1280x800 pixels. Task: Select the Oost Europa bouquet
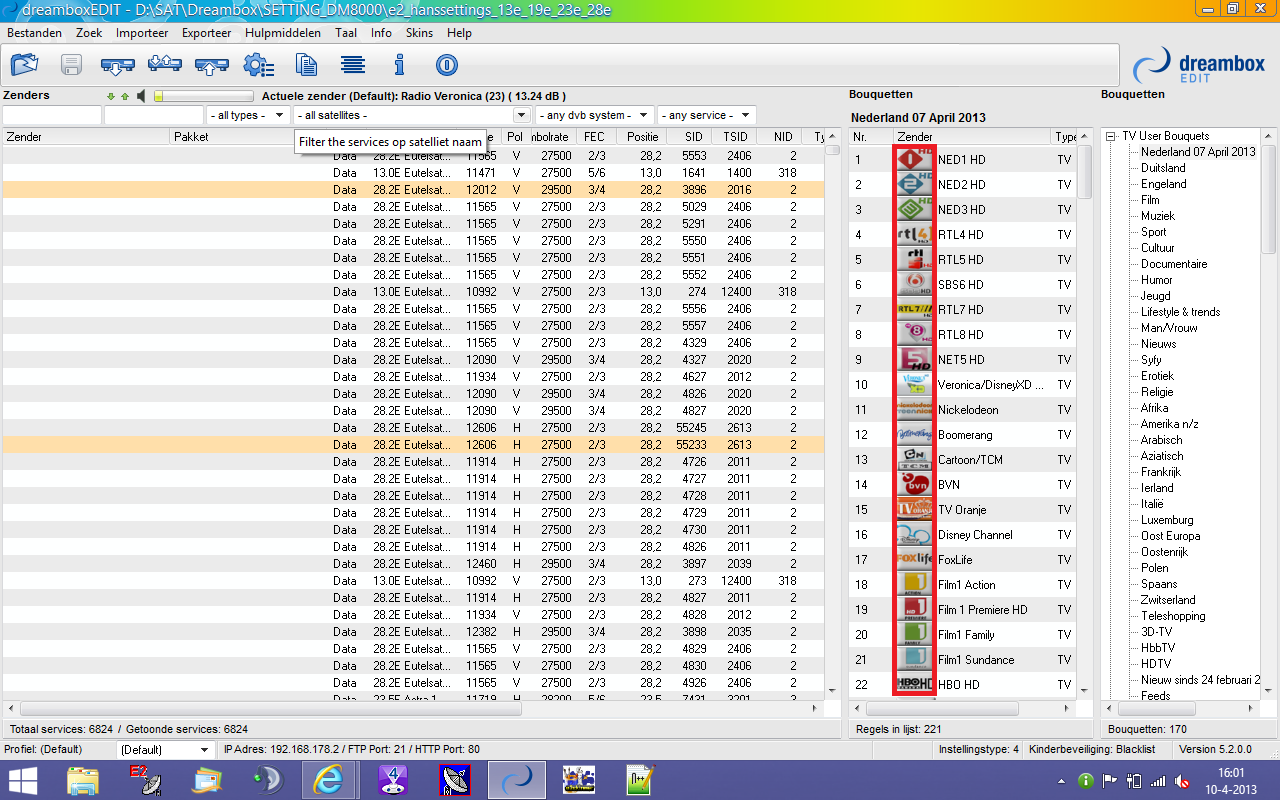1171,536
